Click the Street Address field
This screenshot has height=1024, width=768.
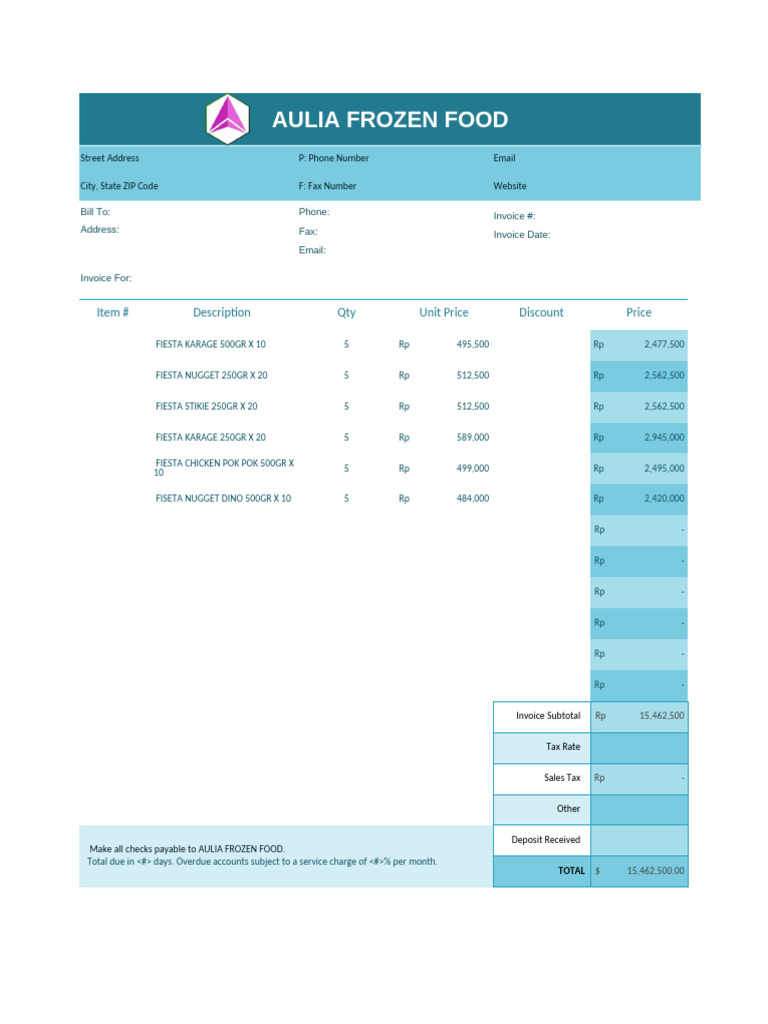110,158
